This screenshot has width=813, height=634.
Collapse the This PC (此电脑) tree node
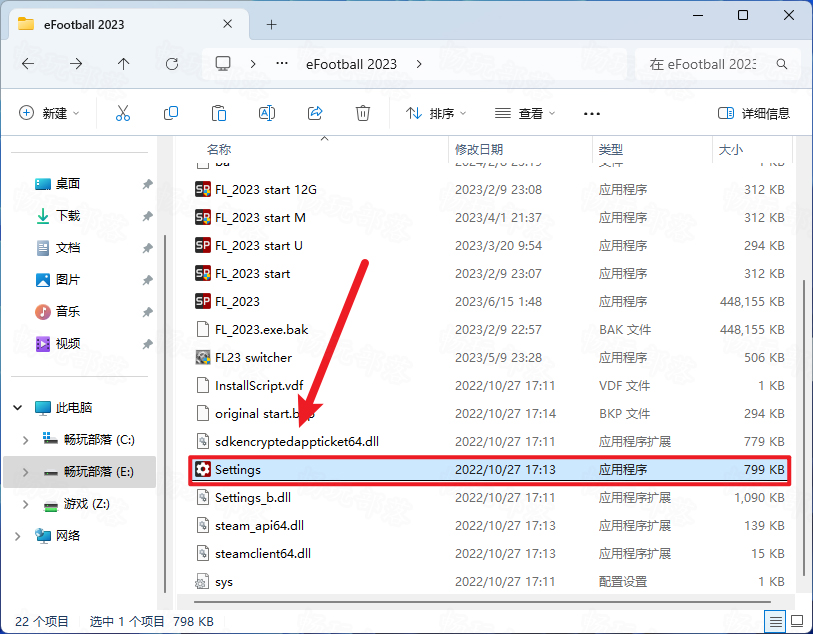pos(18,407)
